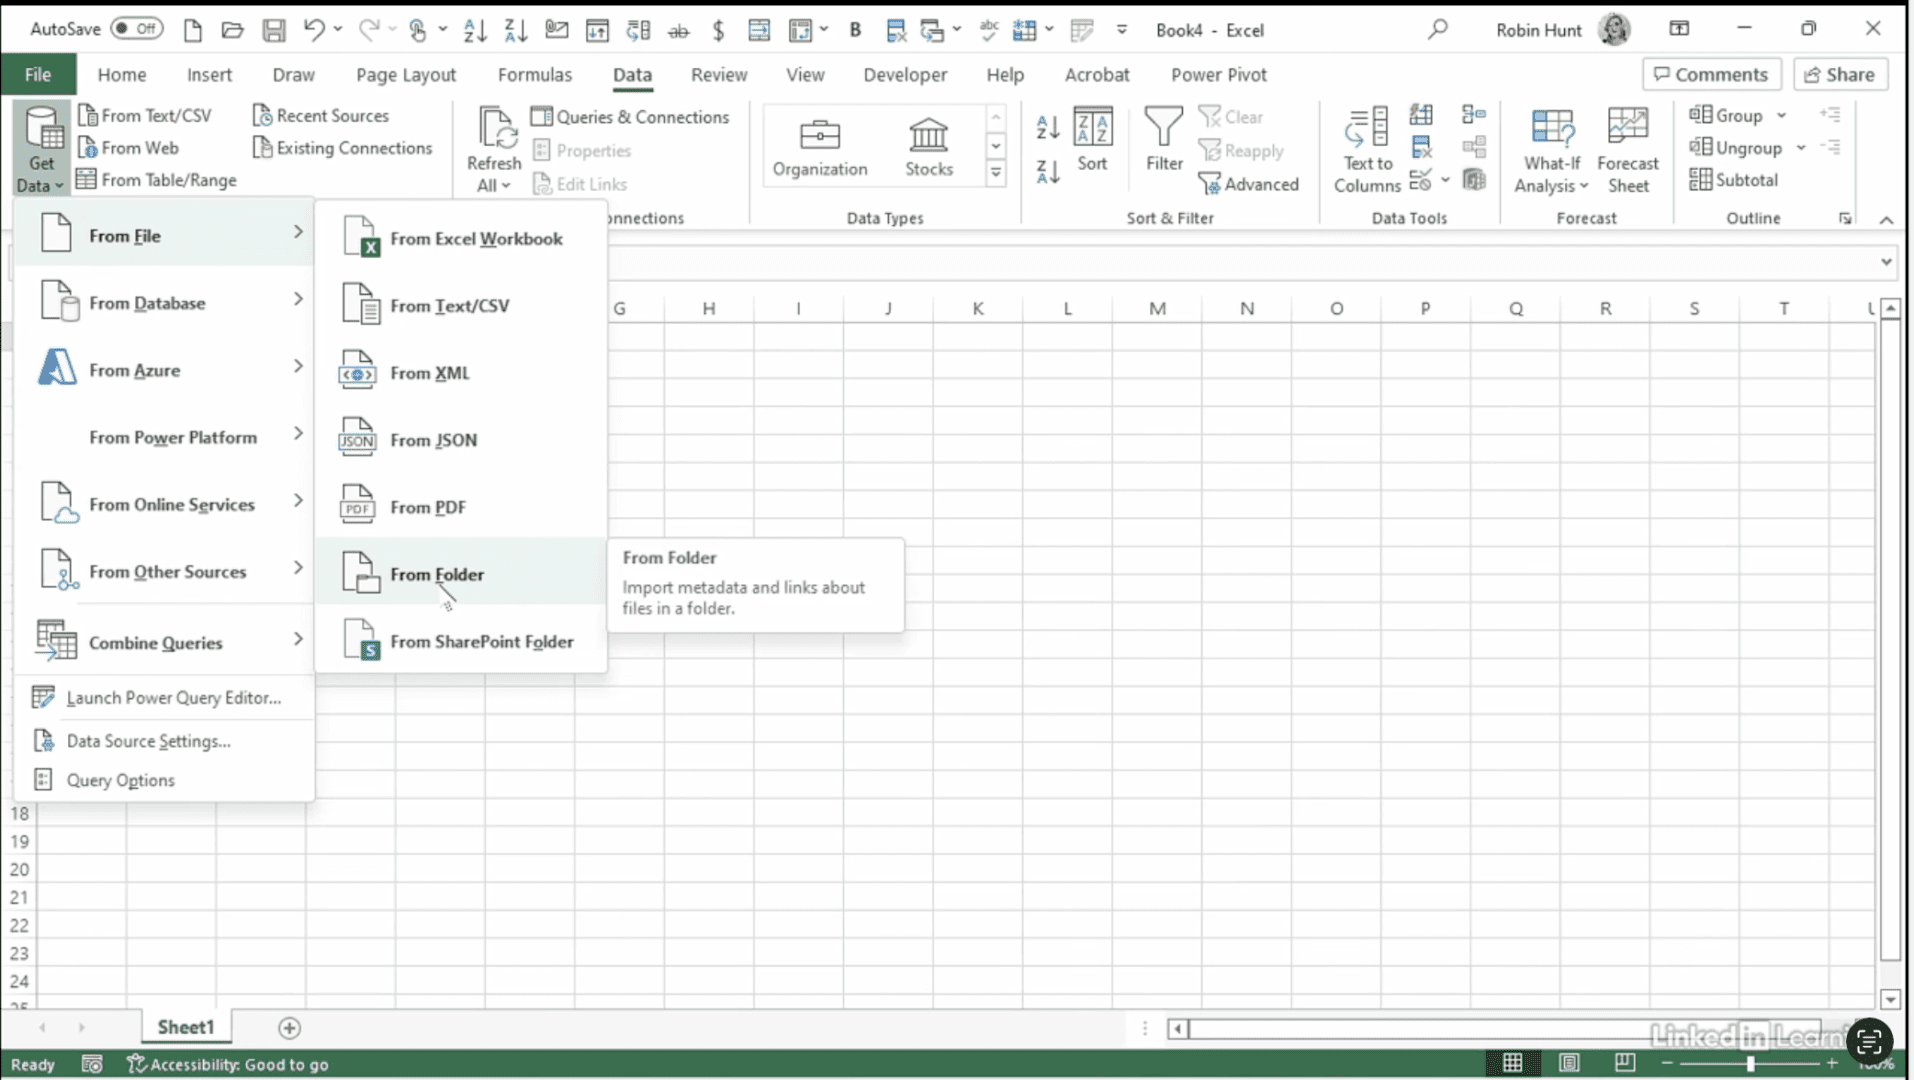This screenshot has height=1080, width=1914.
Task: Click the search magnifier in title bar
Action: pyautogui.click(x=1437, y=30)
